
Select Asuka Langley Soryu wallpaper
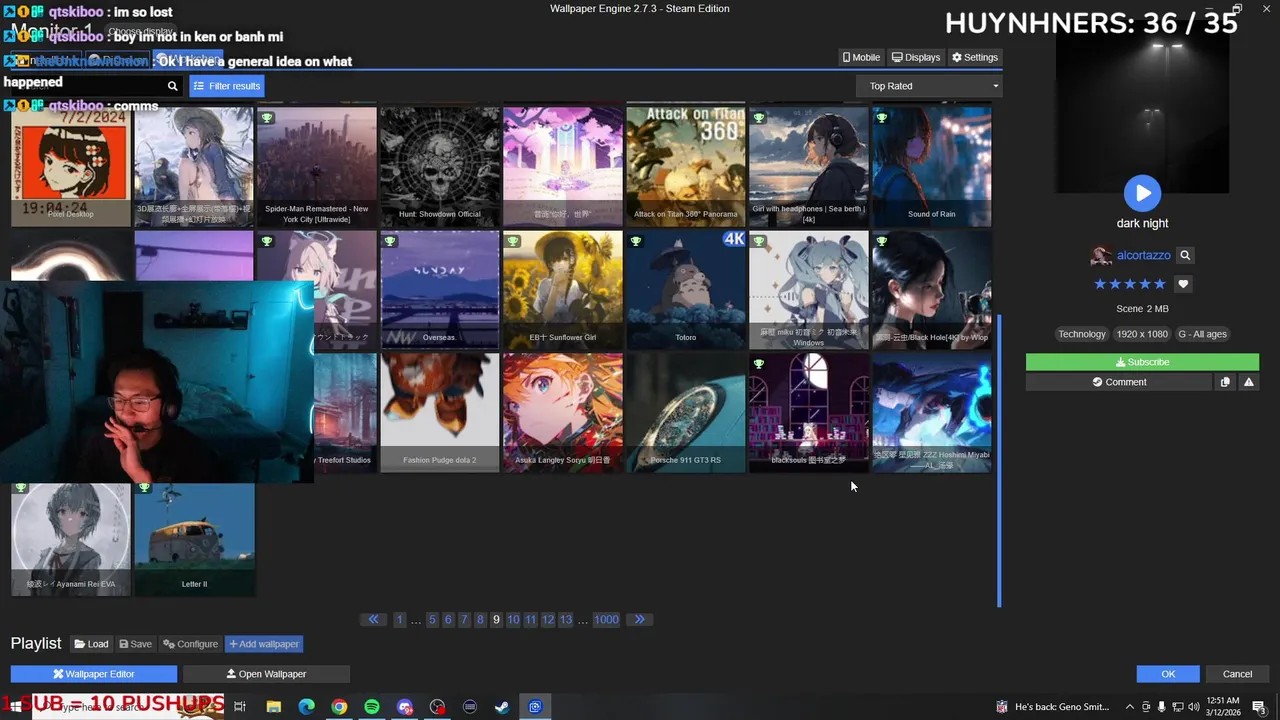(563, 413)
